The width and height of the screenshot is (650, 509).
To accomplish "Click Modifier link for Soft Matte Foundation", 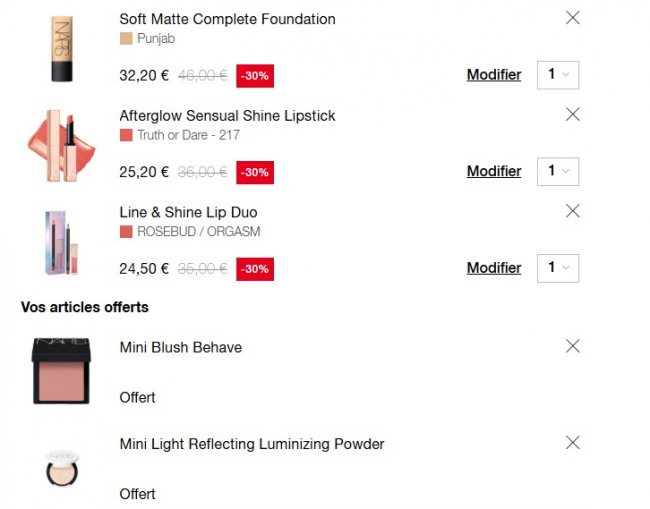I will pos(494,75).
